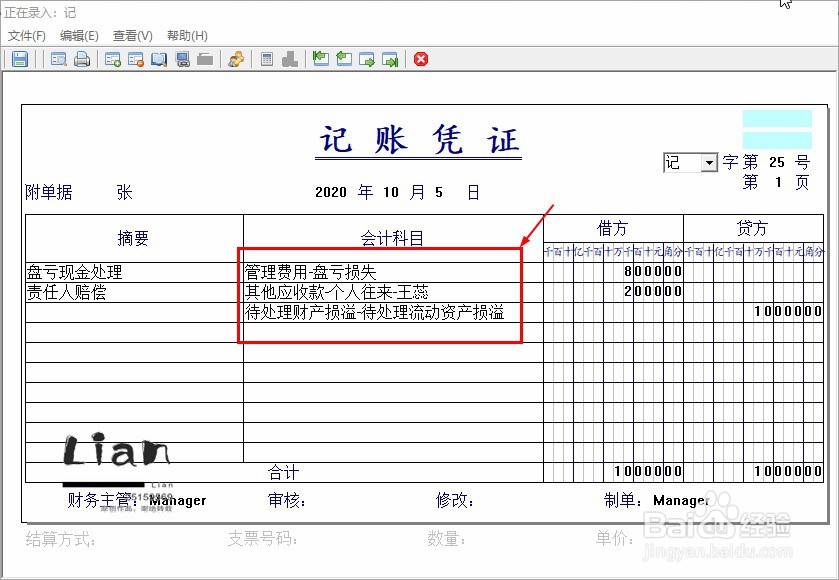Select account cell 其他应收款-个人往来-王蕊
The image size is (839, 580).
pos(393,292)
